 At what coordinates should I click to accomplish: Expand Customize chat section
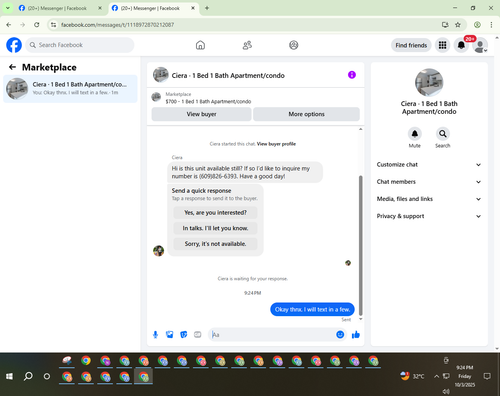(x=429, y=165)
